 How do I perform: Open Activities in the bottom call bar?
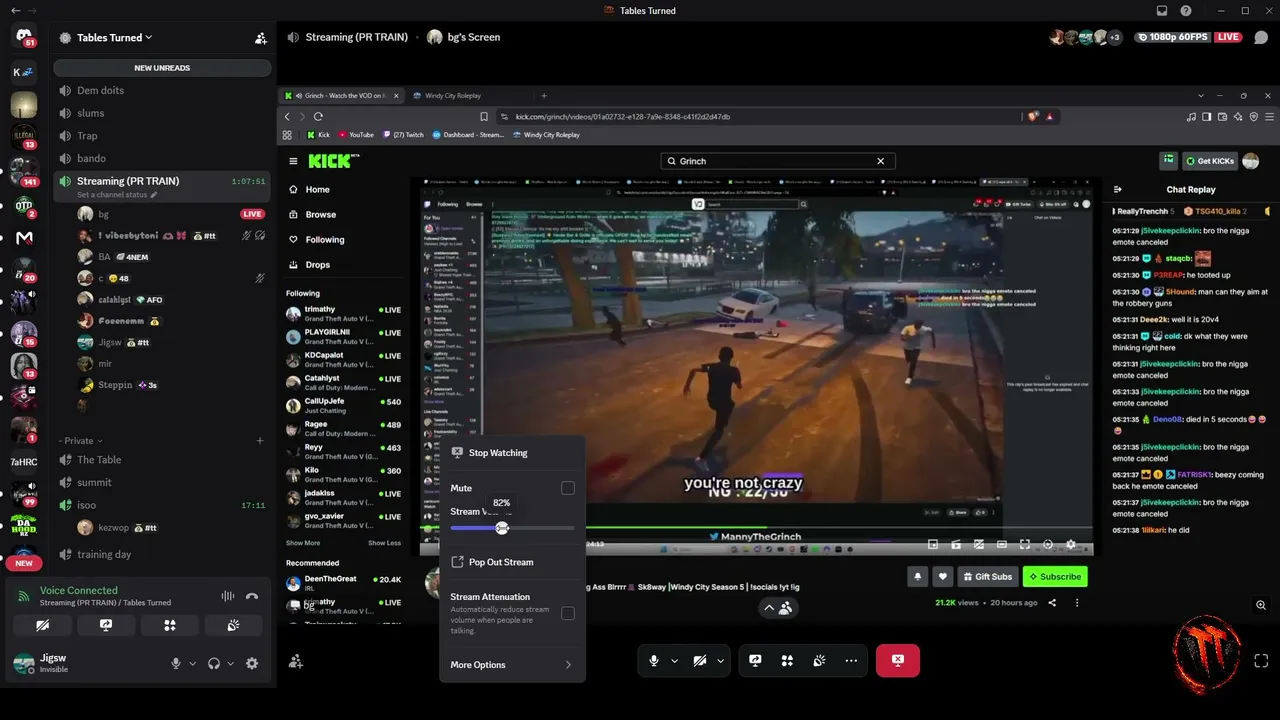pos(787,660)
